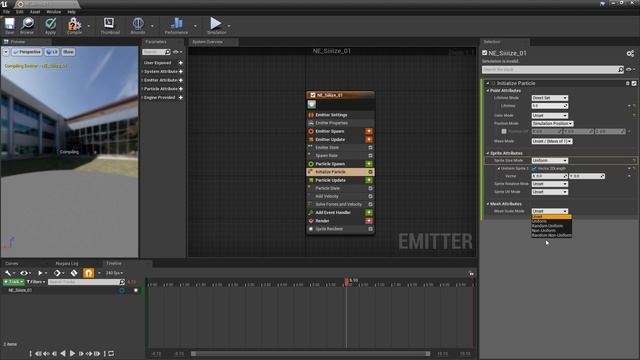Toggle Sprite Renderer checkbox

[x=370, y=229]
